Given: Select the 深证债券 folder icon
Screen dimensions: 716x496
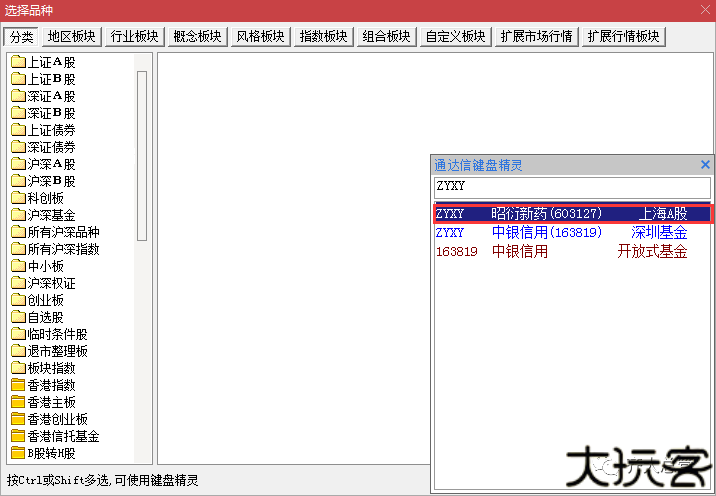Looking at the screenshot, I should (x=18, y=147).
